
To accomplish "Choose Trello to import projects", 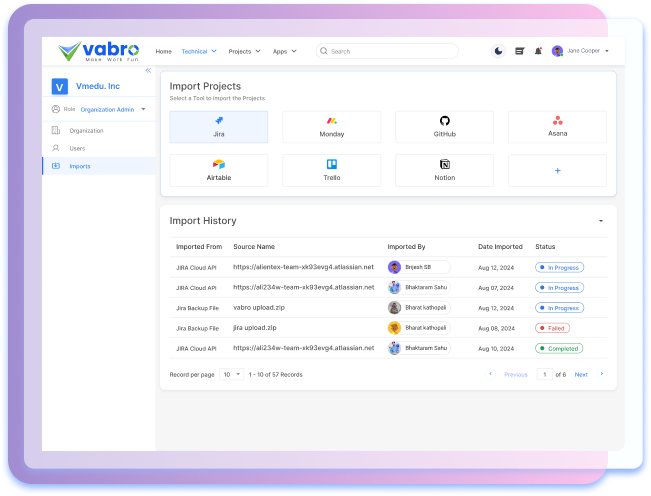I will 331,170.
